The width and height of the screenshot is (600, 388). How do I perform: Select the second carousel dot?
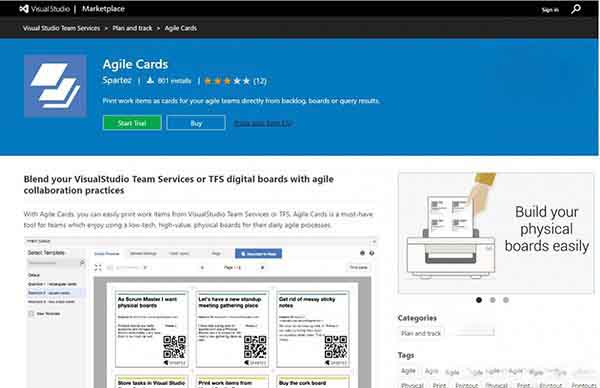(492, 300)
